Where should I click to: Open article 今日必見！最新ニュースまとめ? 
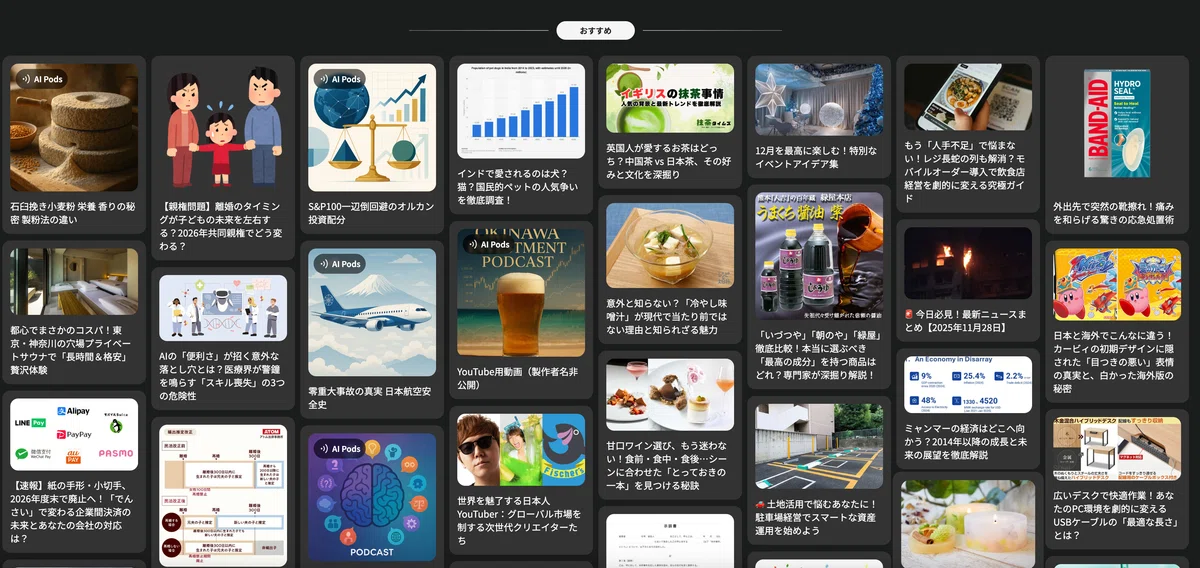click(968, 320)
